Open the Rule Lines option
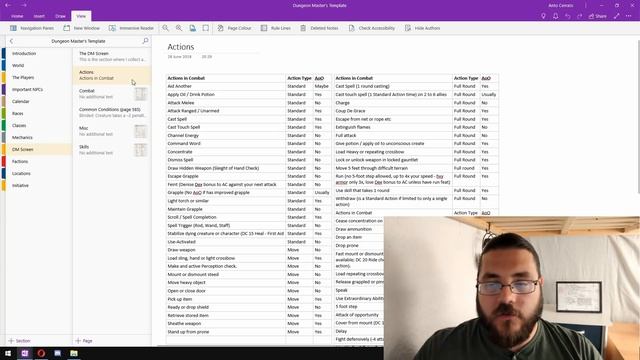The width and height of the screenshot is (640, 360). click(x=276, y=28)
